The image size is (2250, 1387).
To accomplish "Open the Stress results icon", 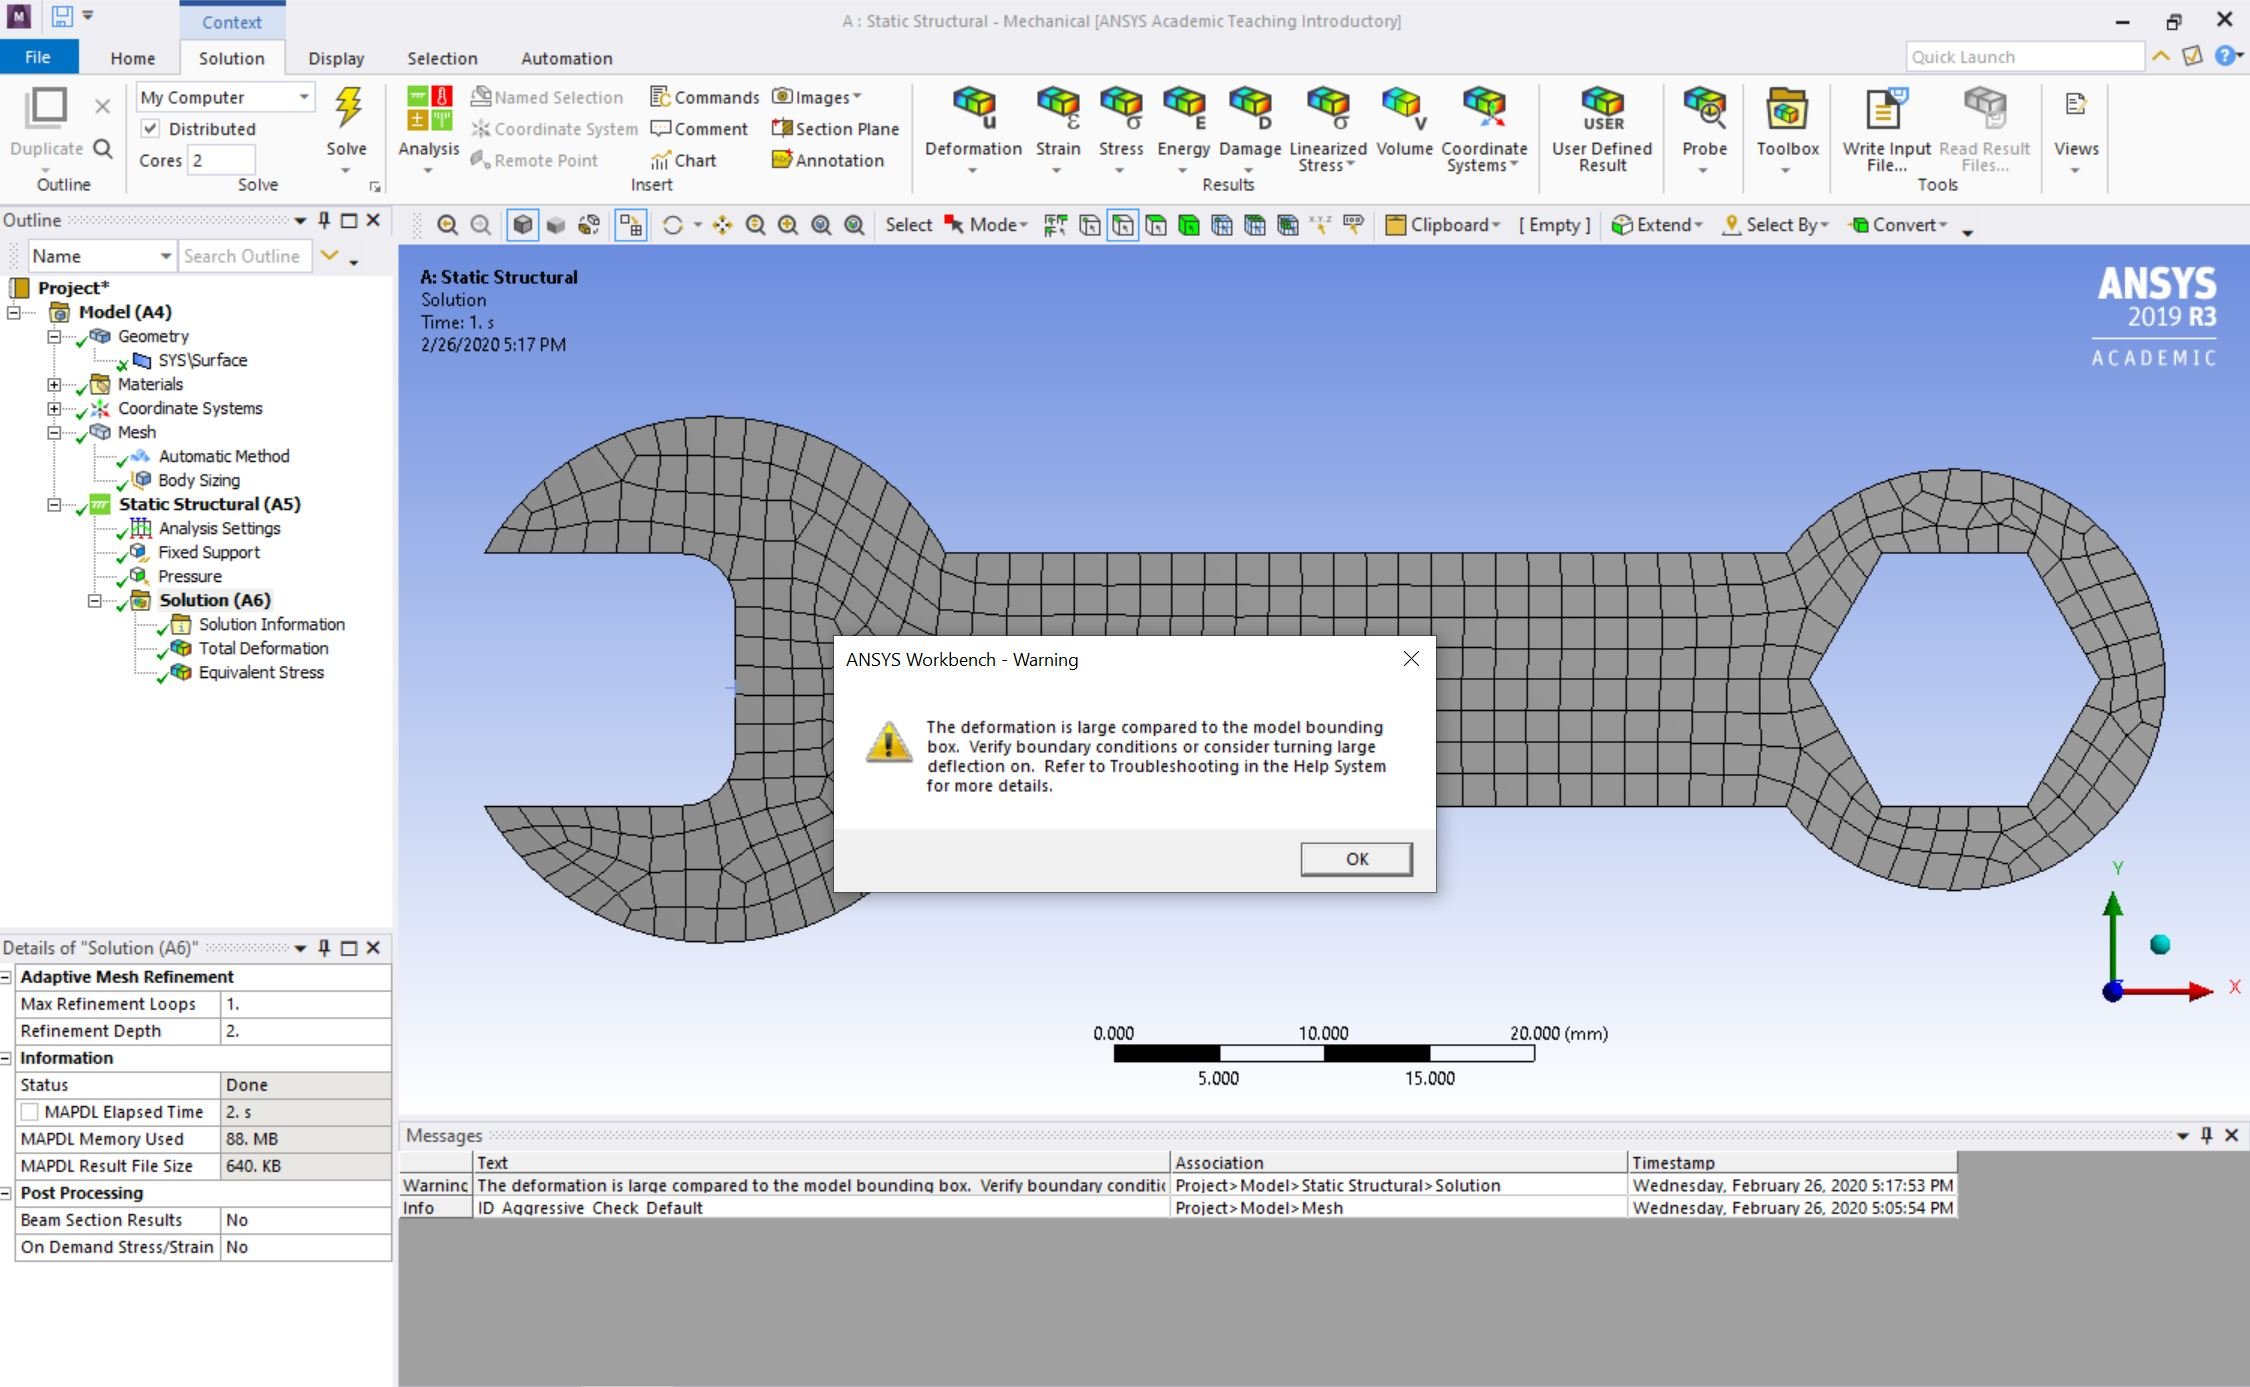I will [x=1121, y=107].
